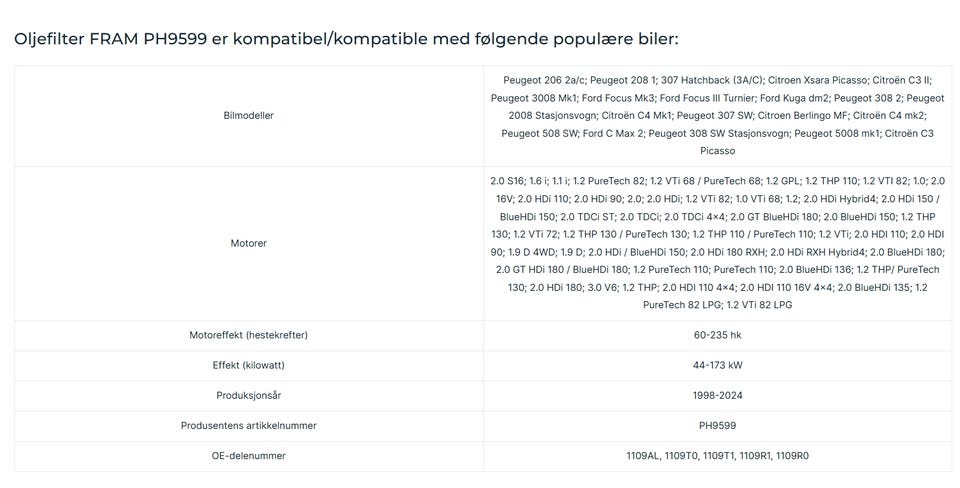This screenshot has width=960, height=488.
Task: Click the Produksjonsår row label
Action: [x=248, y=395]
